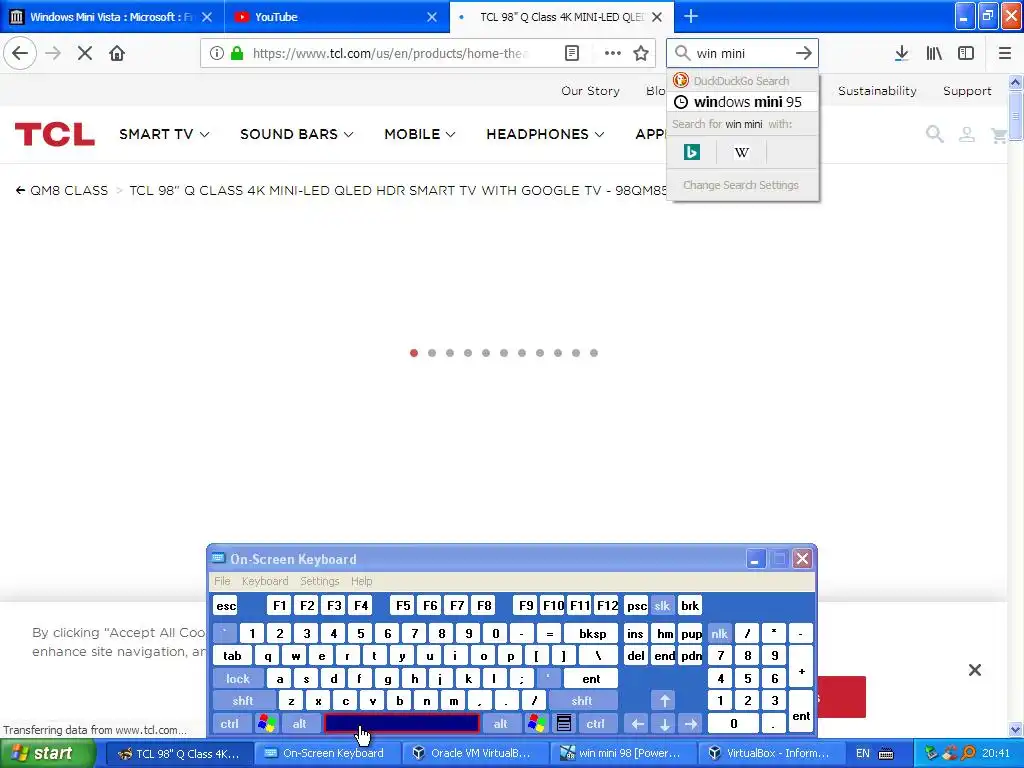
Task: Select the first red carousel dot
Action: click(x=414, y=353)
